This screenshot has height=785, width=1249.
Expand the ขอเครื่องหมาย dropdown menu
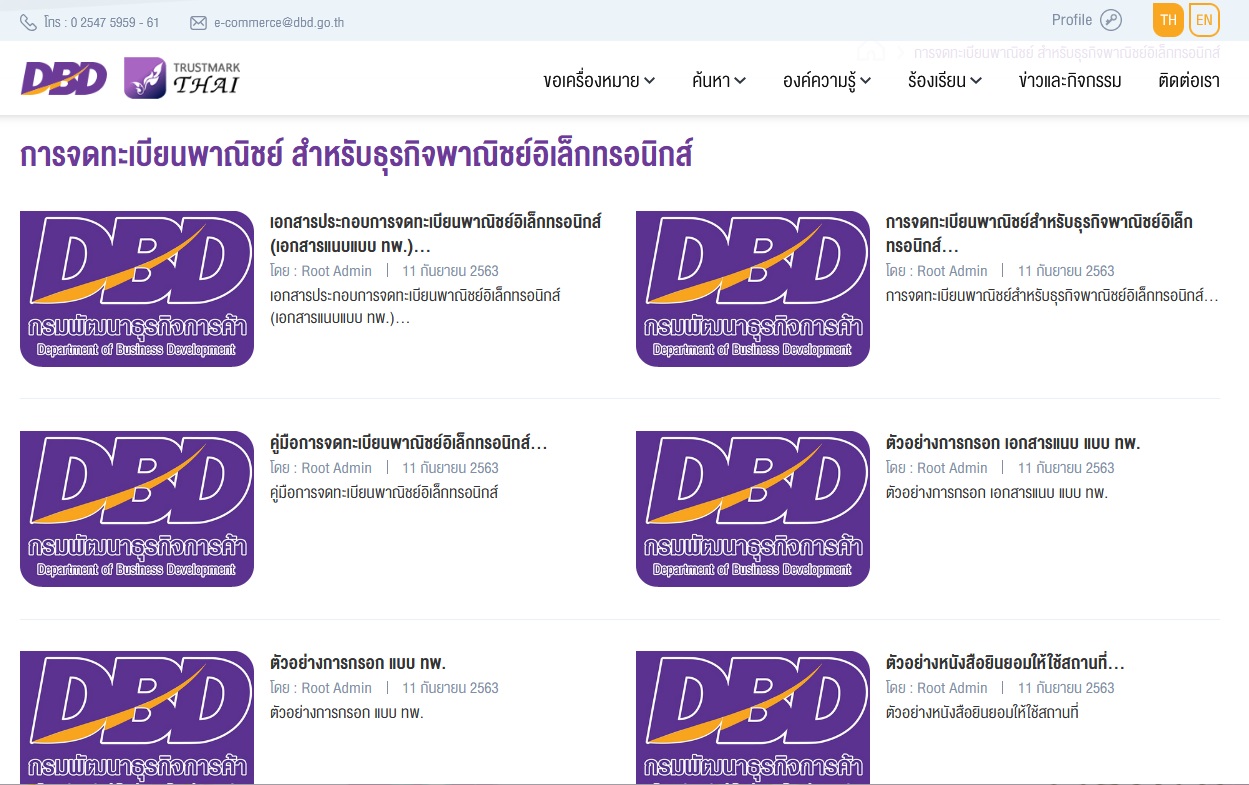click(x=599, y=81)
